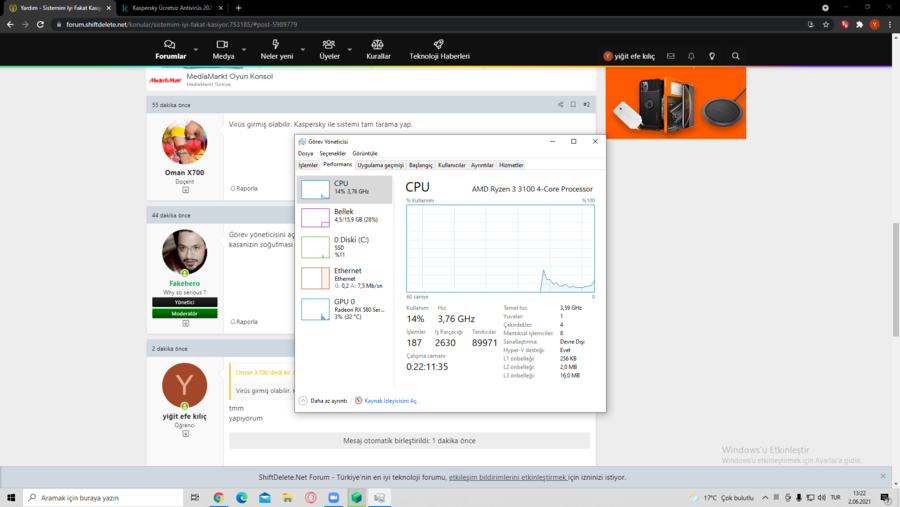The width and height of the screenshot is (900, 507).
Task: Reload the page with refresh button
Action: 40,24
